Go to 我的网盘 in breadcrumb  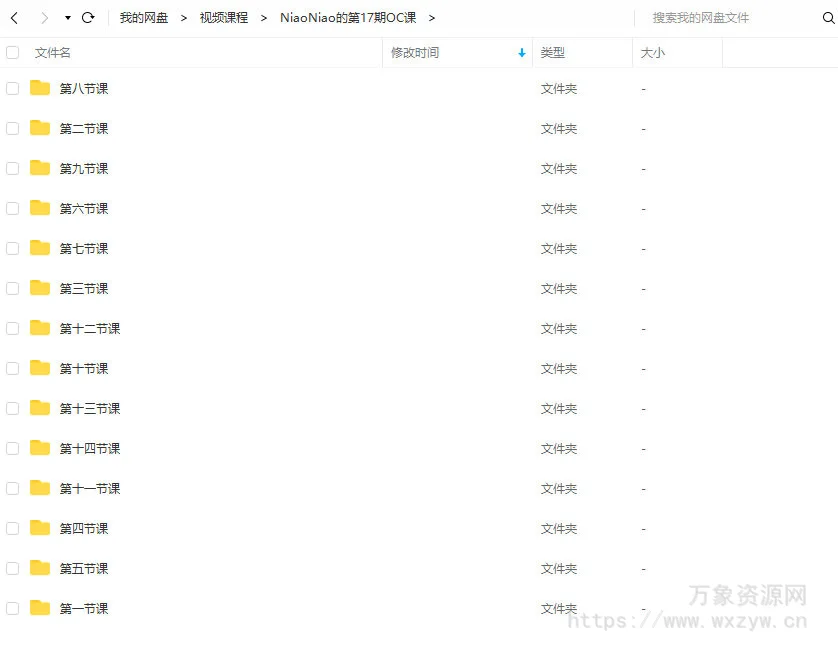pos(144,18)
